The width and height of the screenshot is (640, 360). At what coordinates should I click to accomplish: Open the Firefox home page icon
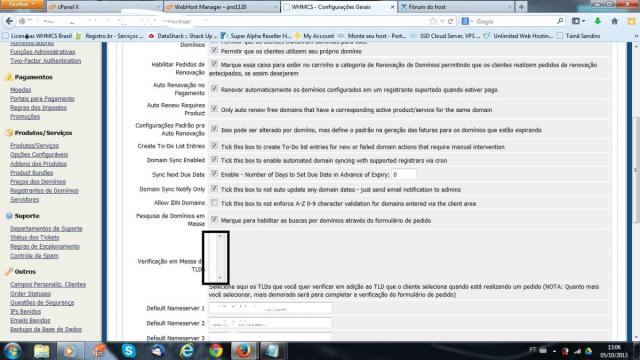click(614, 21)
